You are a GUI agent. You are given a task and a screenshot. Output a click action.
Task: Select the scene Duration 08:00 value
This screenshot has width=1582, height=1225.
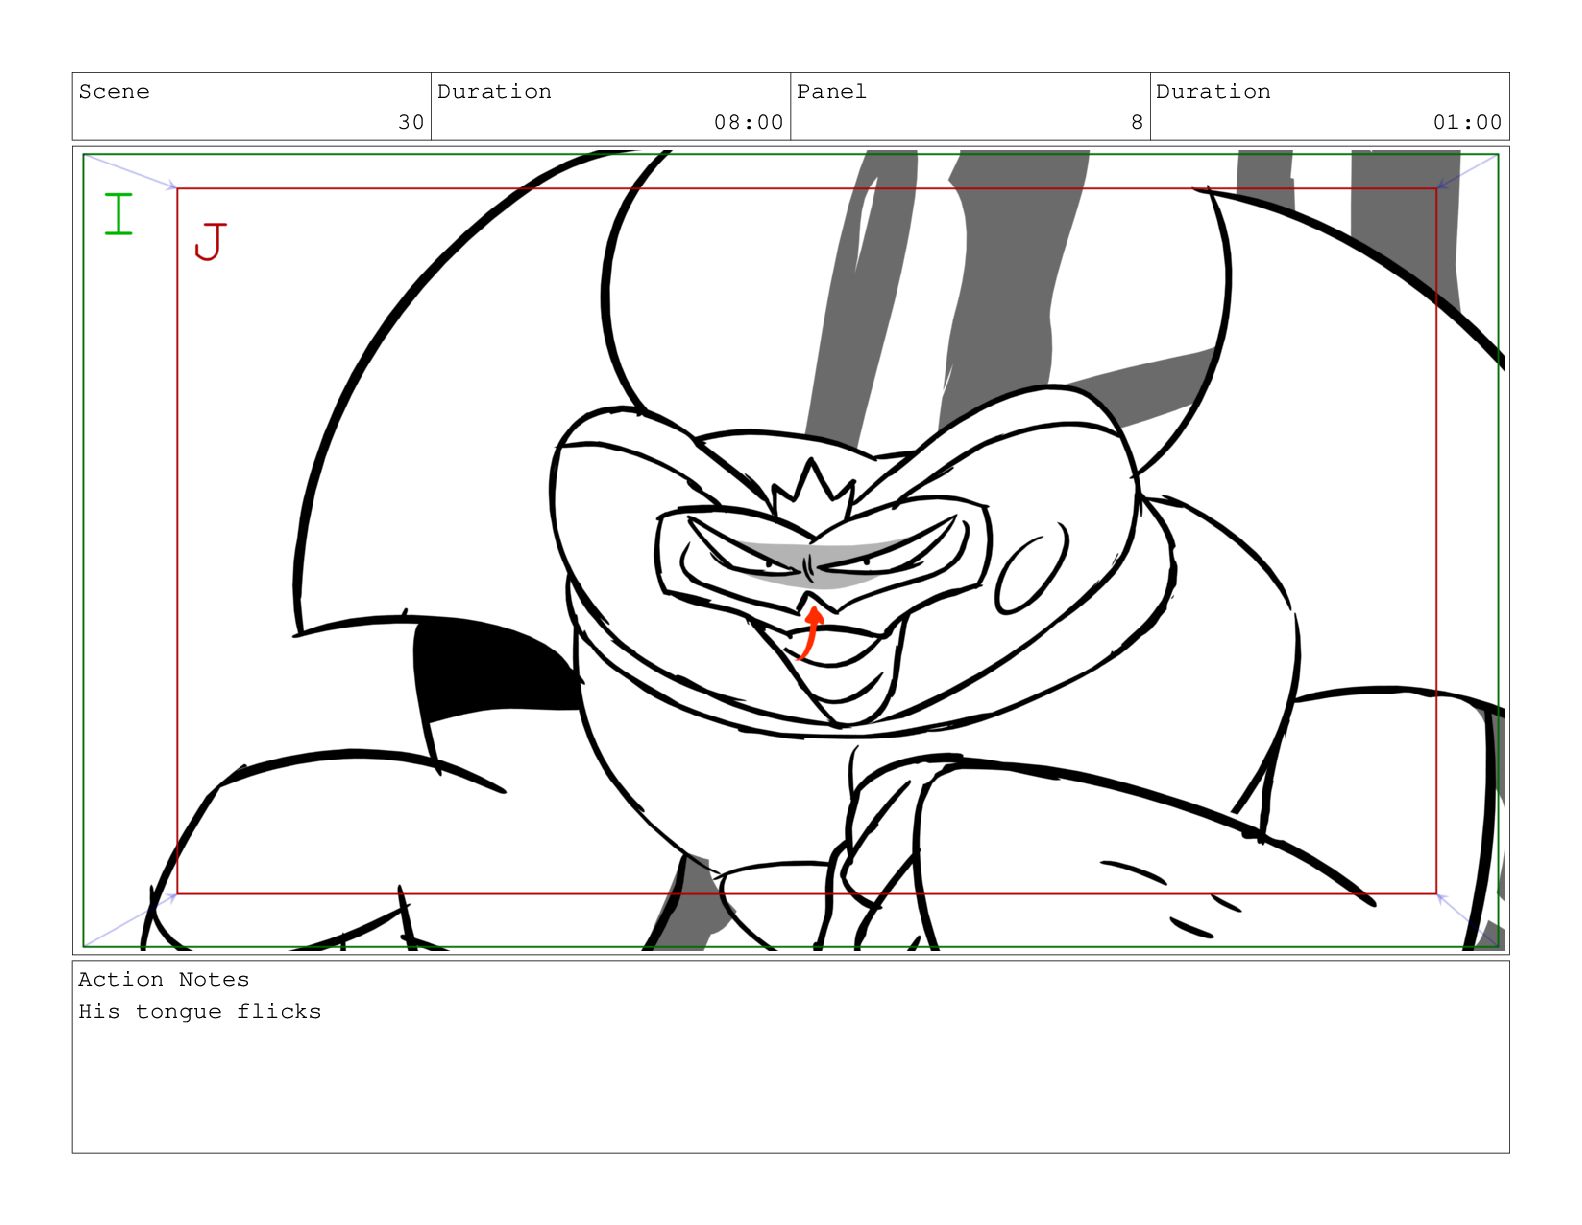[x=748, y=122]
